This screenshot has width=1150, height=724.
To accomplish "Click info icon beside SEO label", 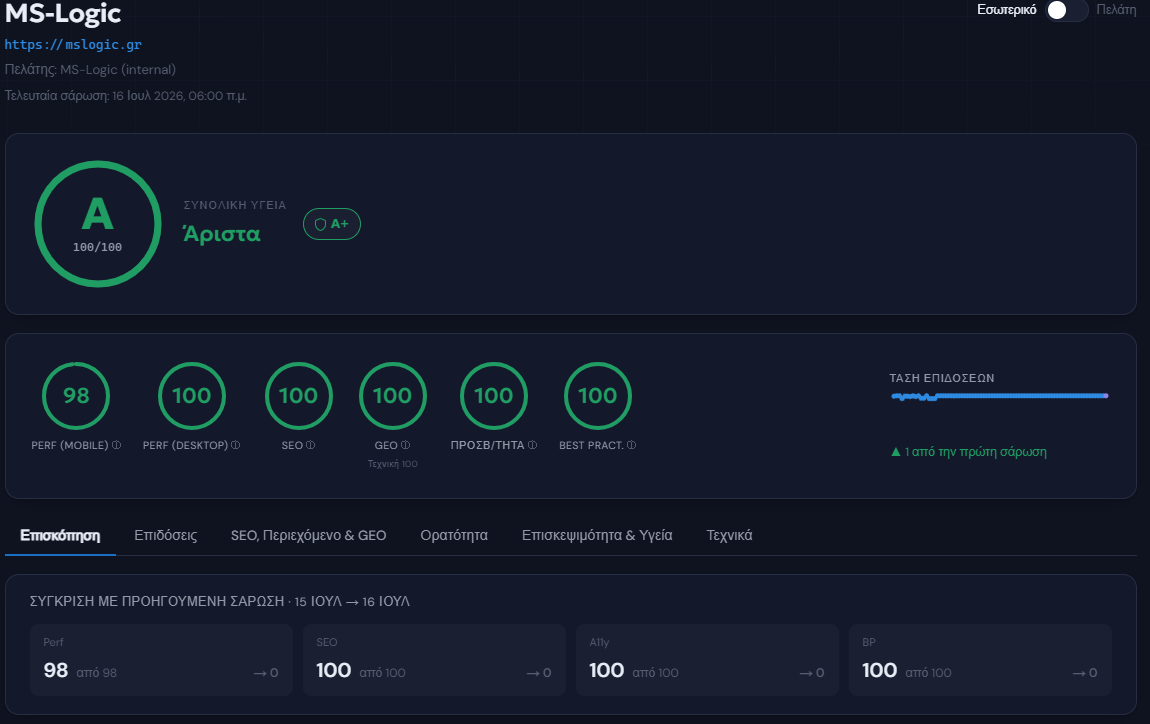I will coord(310,445).
